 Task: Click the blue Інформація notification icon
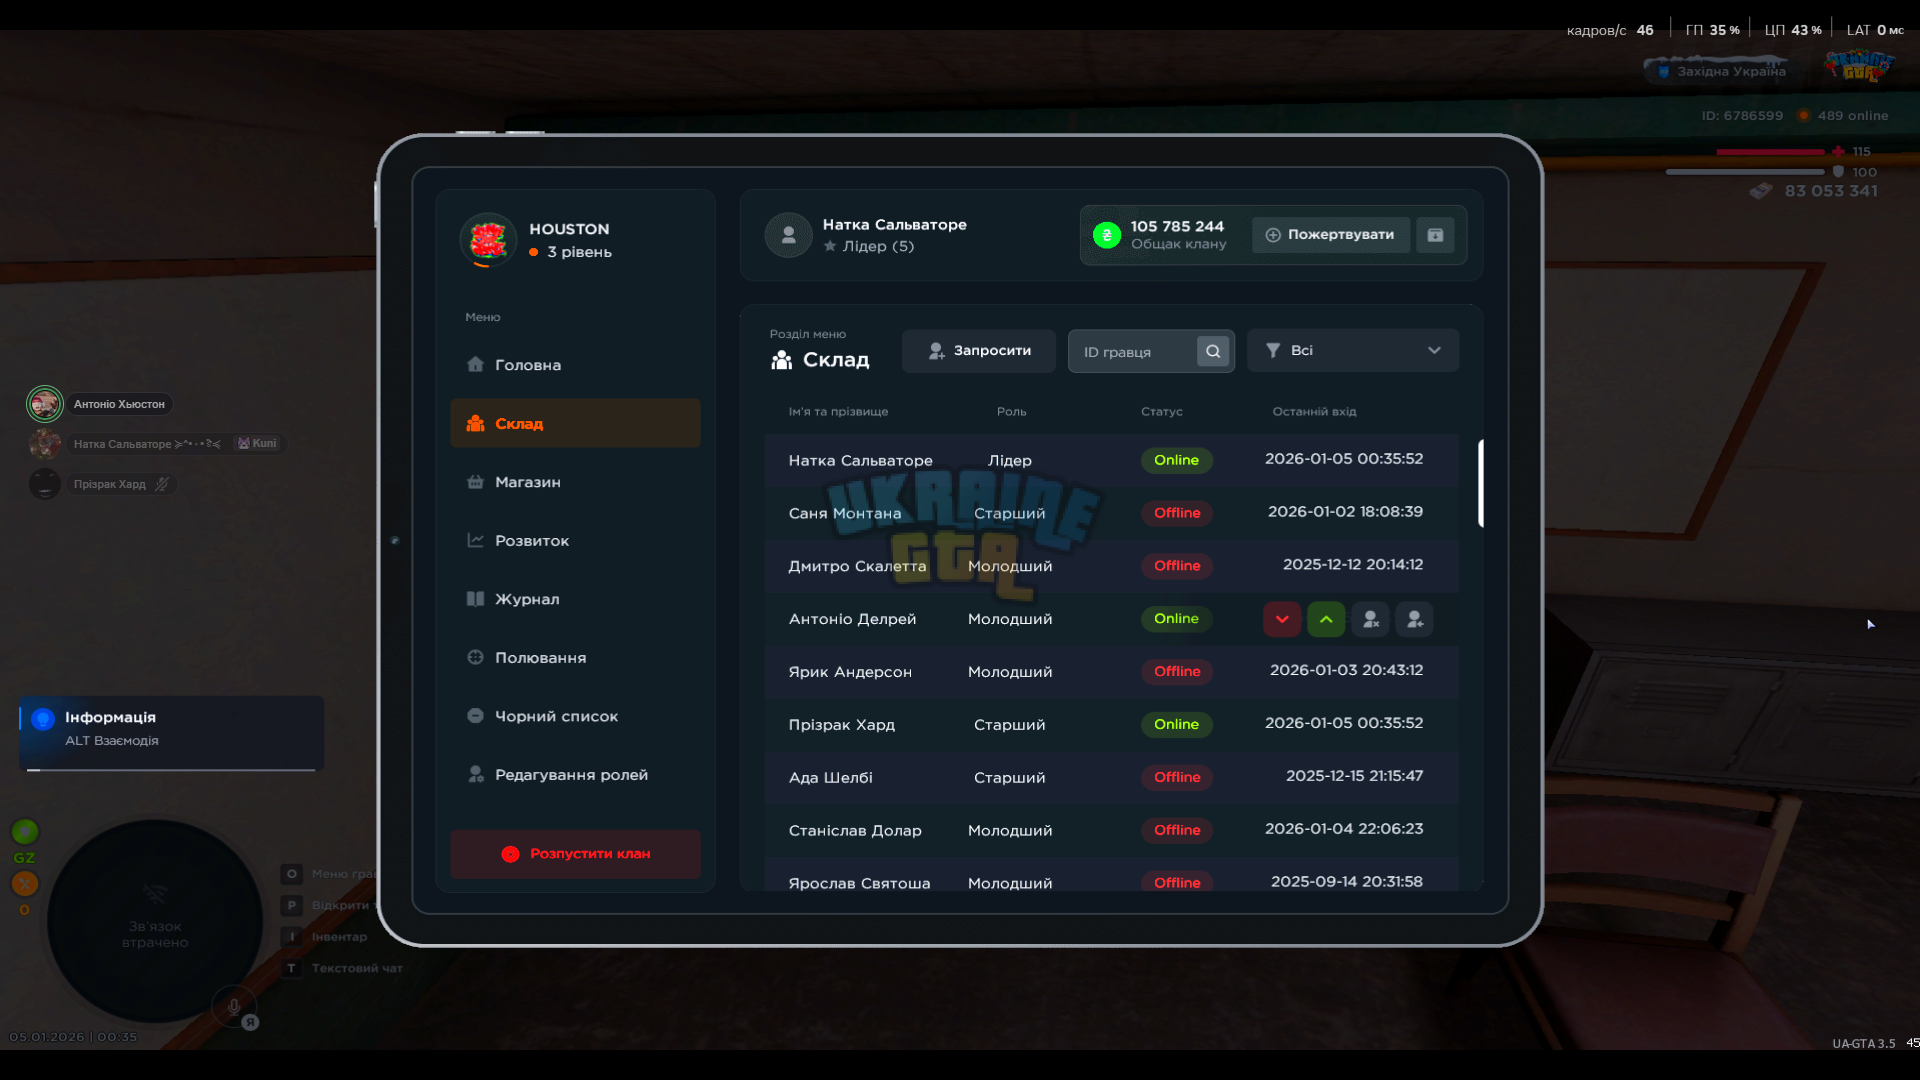pos(43,718)
